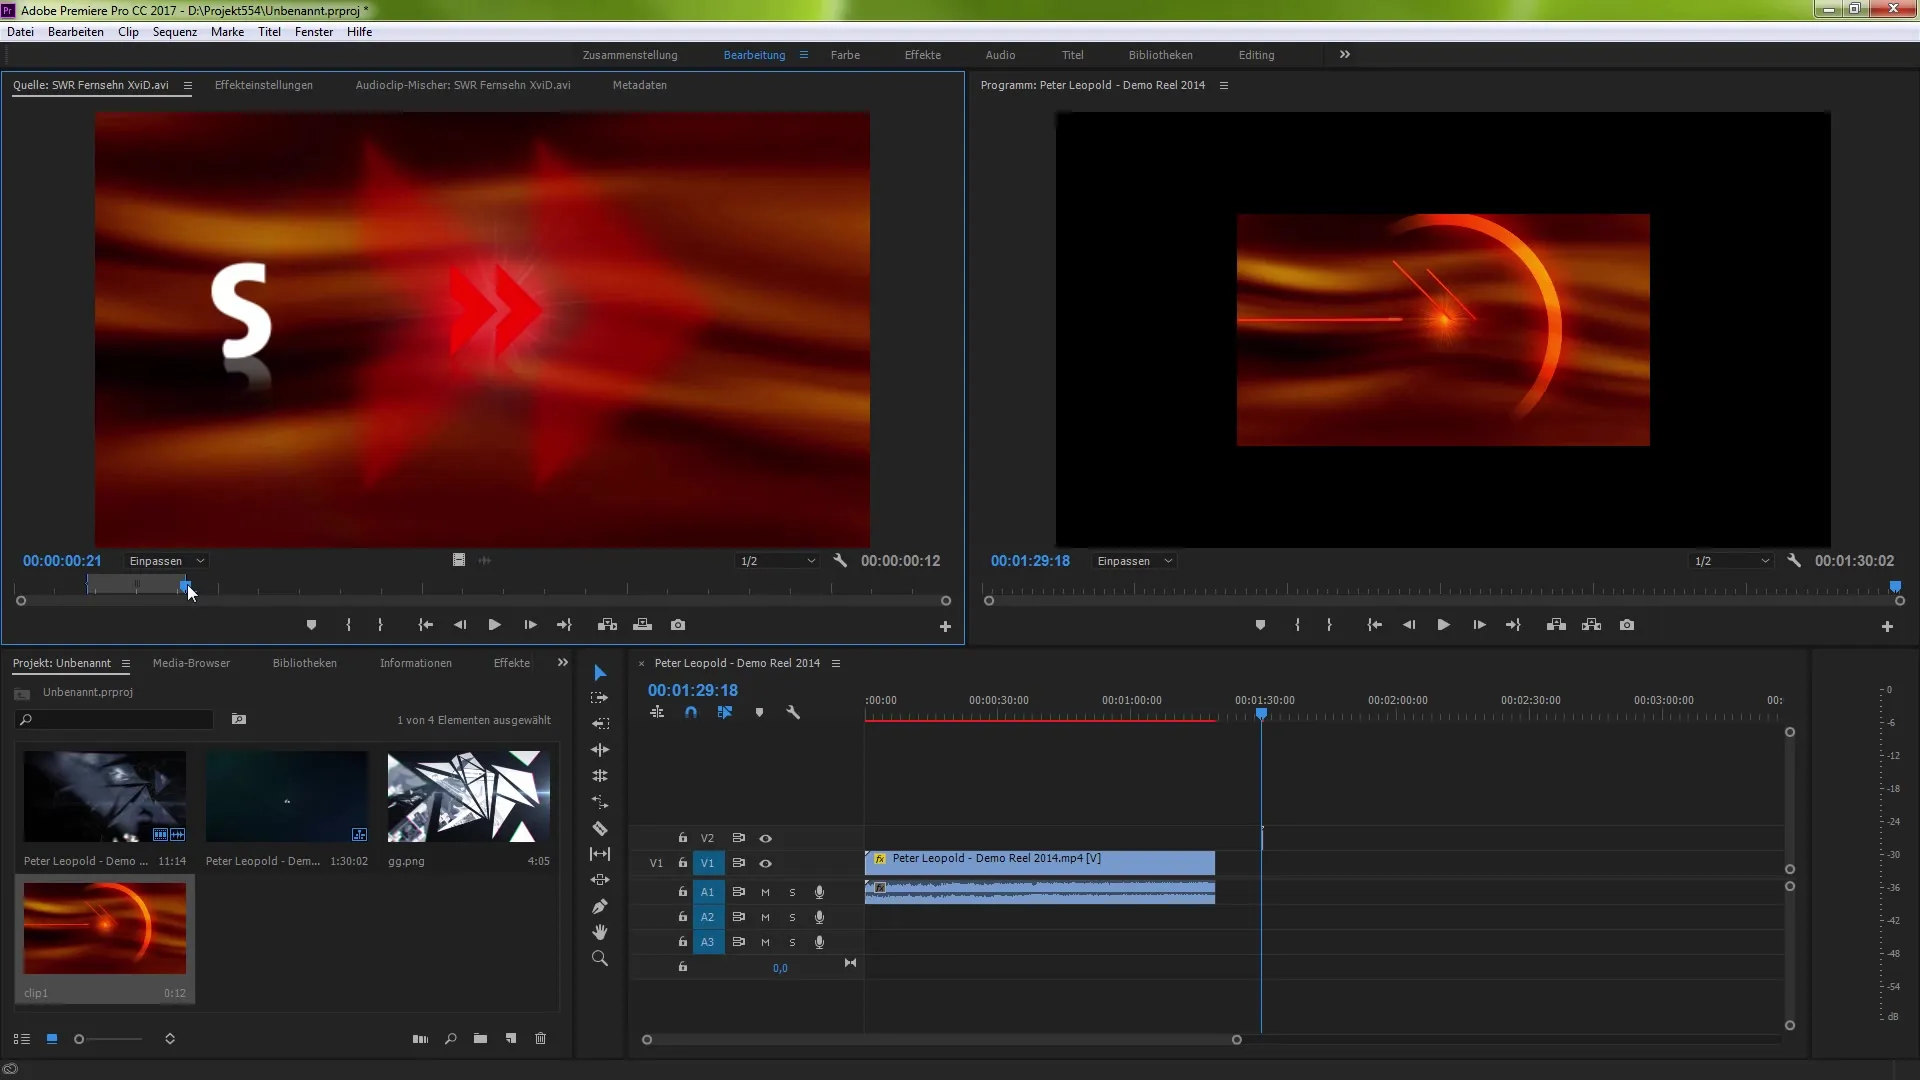Click New Item icon in Project panel
1920x1080 pixels.
(511, 1039)
